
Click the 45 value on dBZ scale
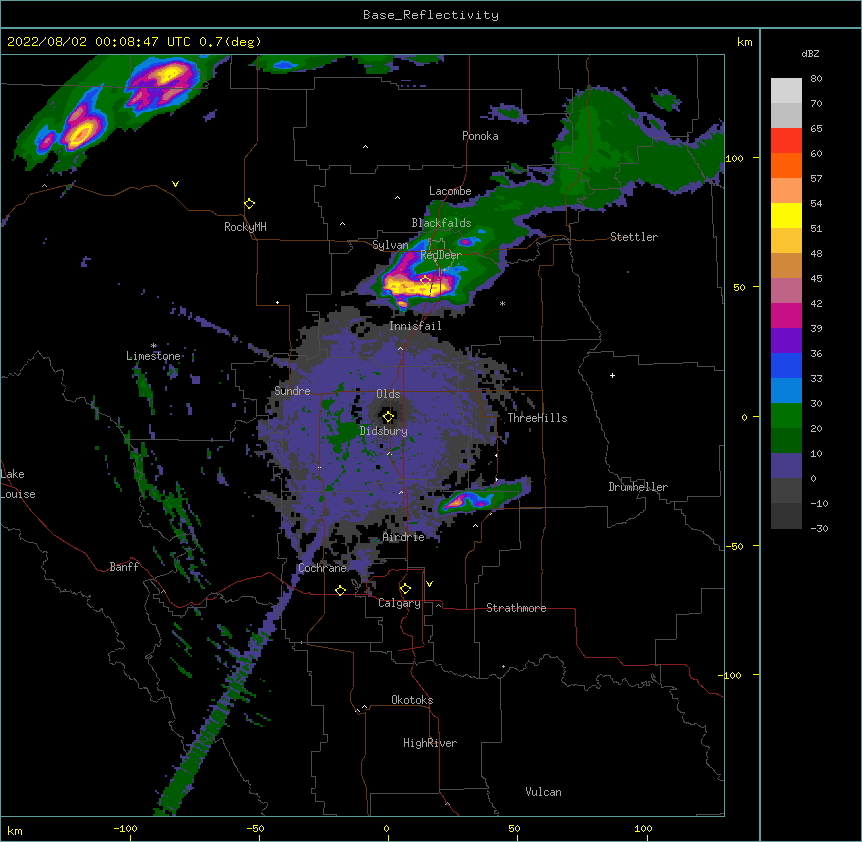(816, 279)
